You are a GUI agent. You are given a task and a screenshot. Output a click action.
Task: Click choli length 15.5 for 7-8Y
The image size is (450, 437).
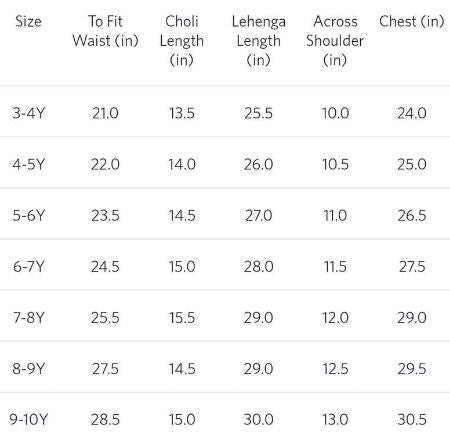click(182, 317)
